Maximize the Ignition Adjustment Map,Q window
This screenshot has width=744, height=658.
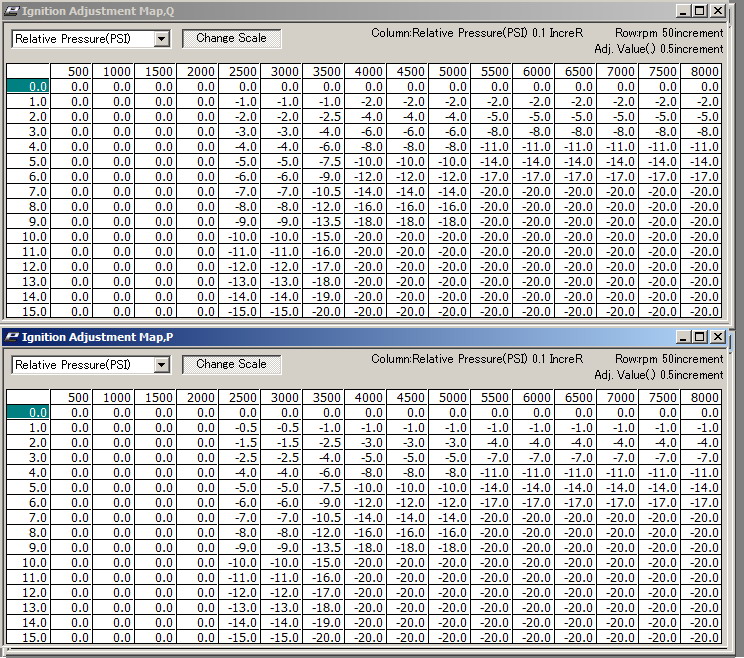coord(699,10)
